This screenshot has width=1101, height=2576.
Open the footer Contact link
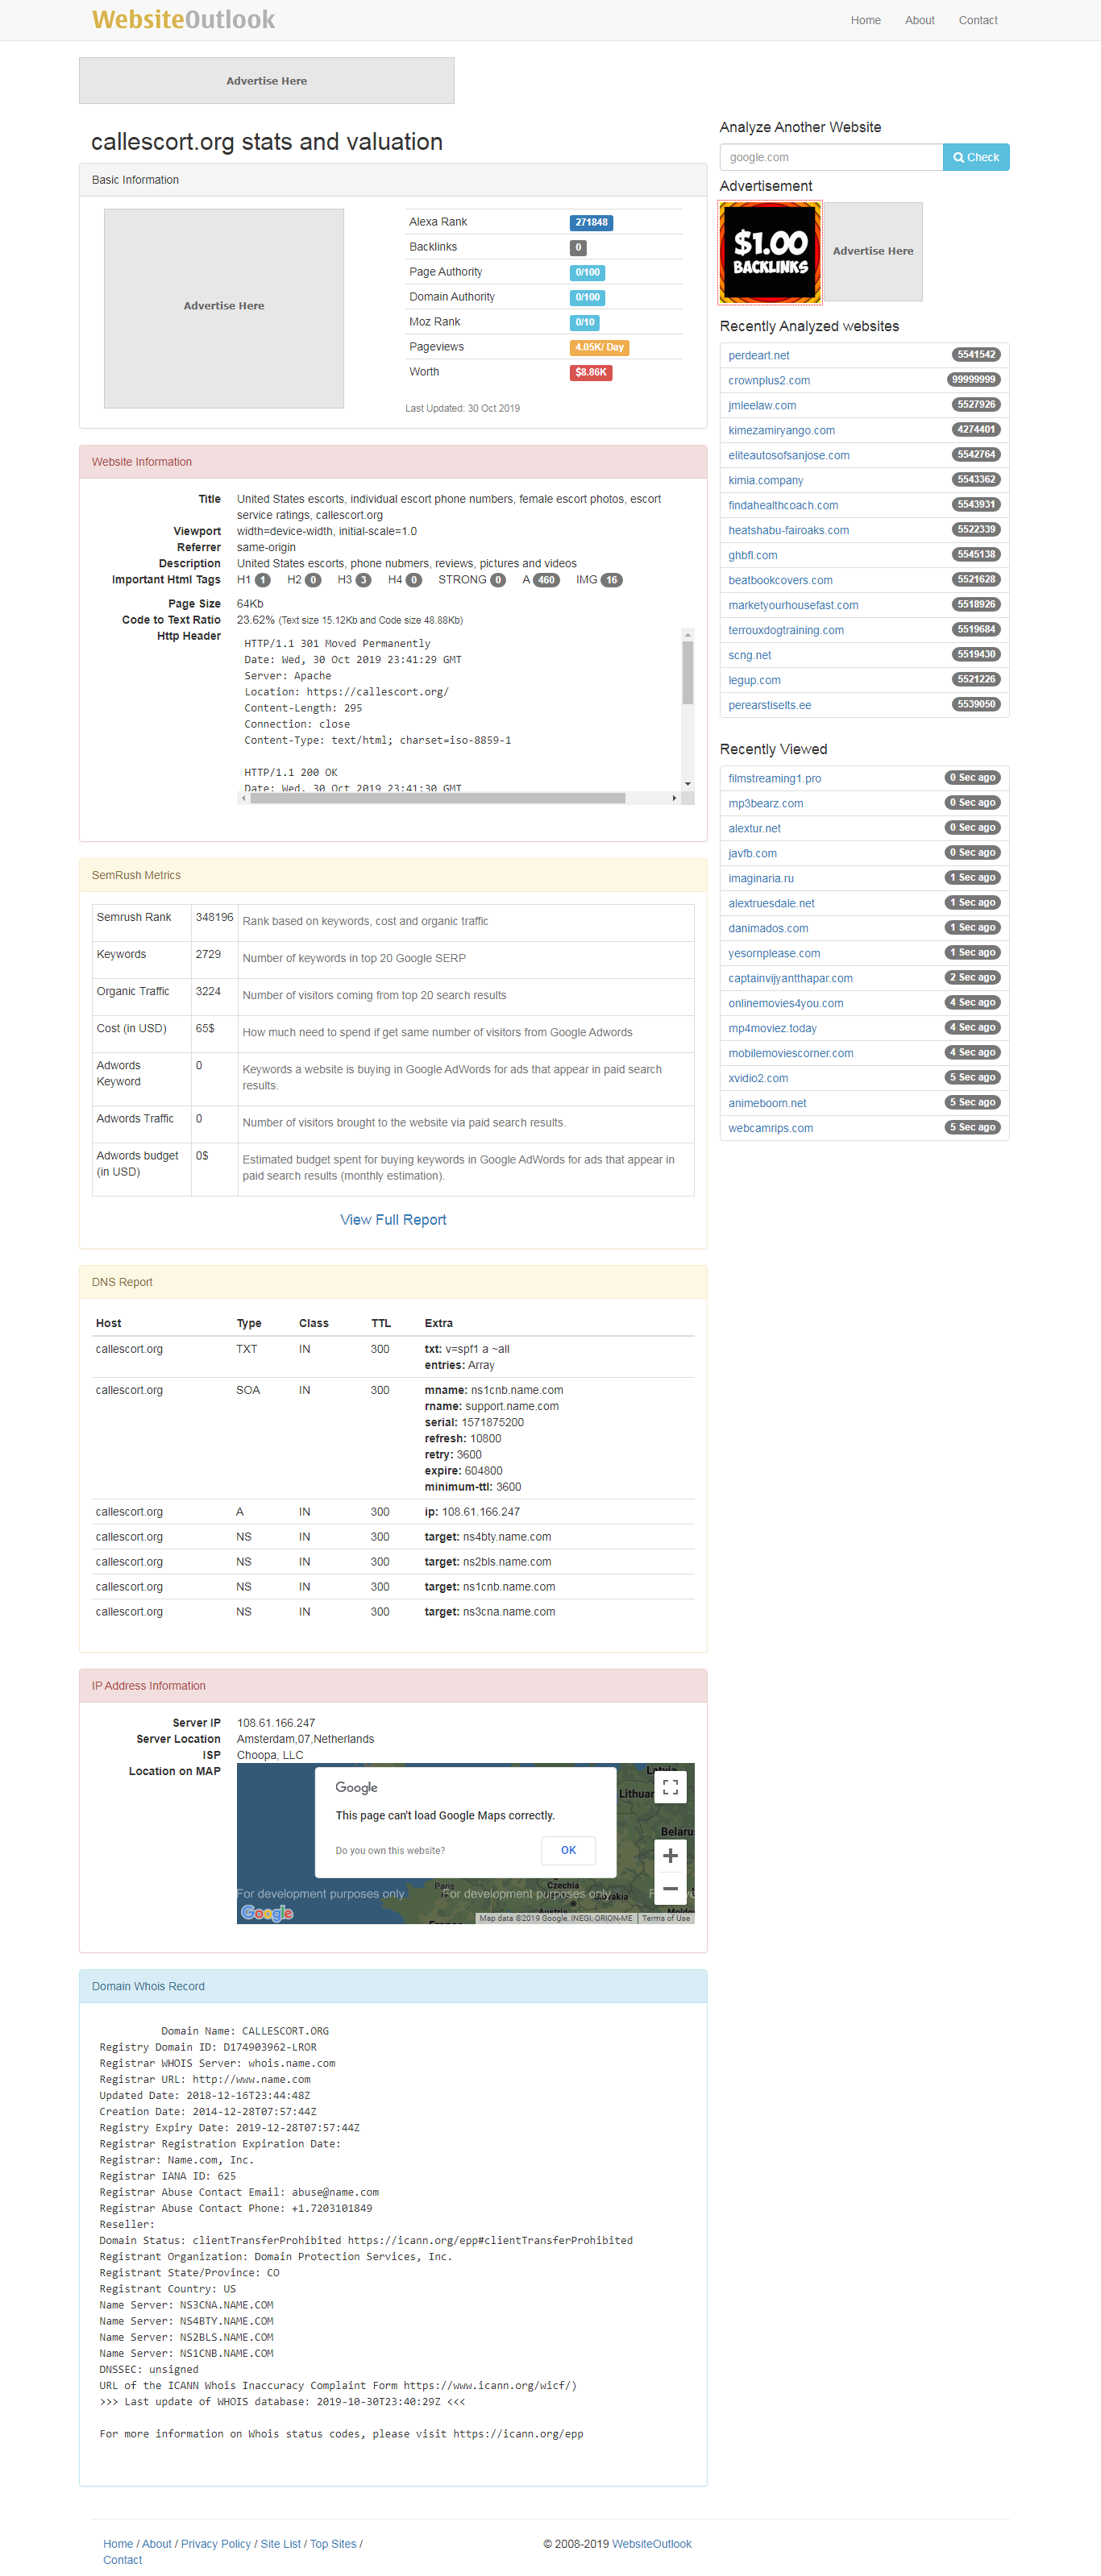click(123, 2560)
